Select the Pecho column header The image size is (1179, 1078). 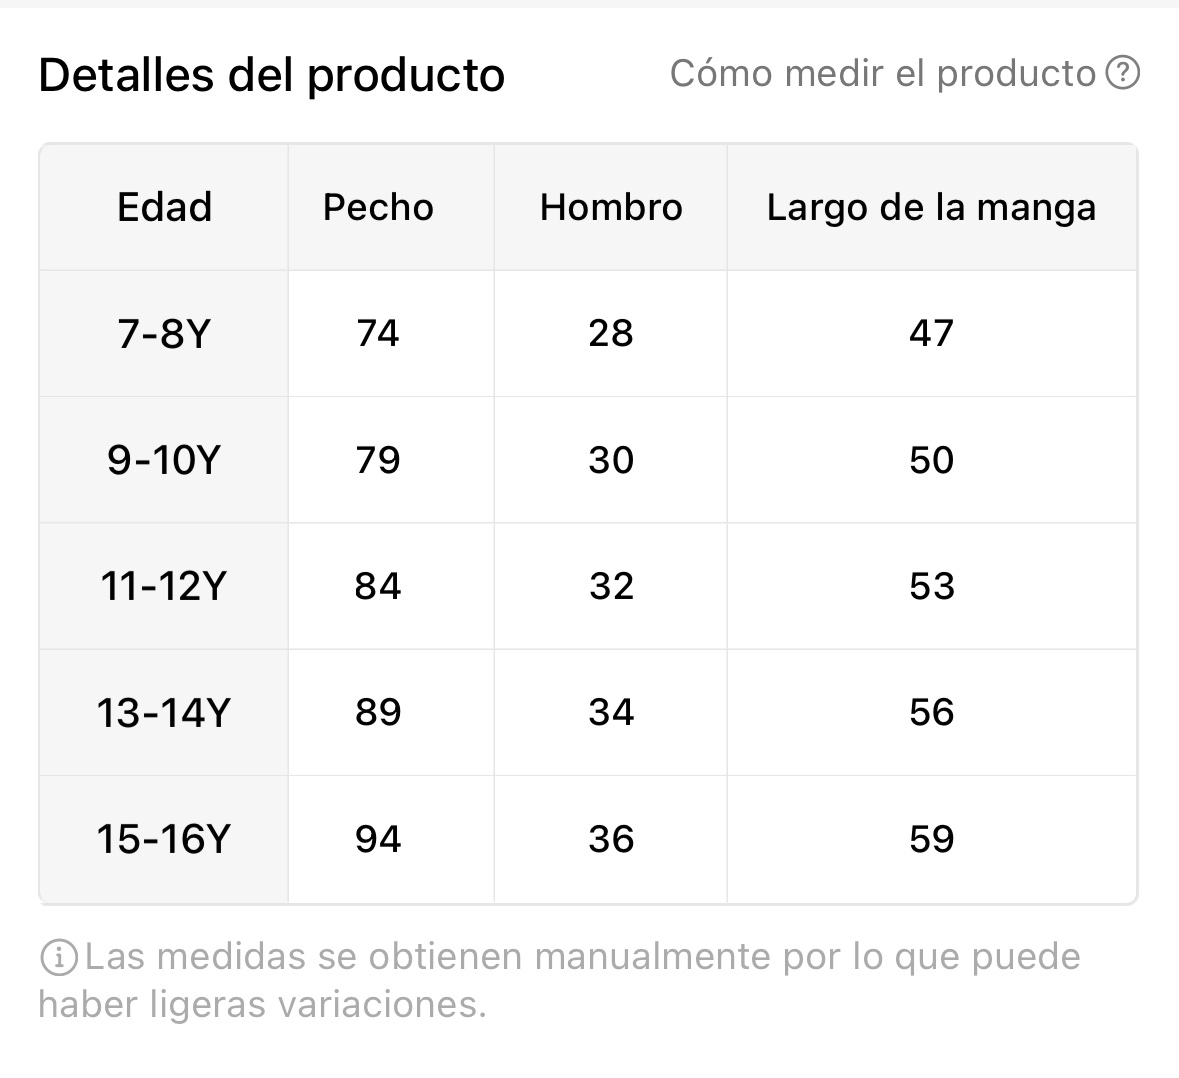(x=378, y=207)
